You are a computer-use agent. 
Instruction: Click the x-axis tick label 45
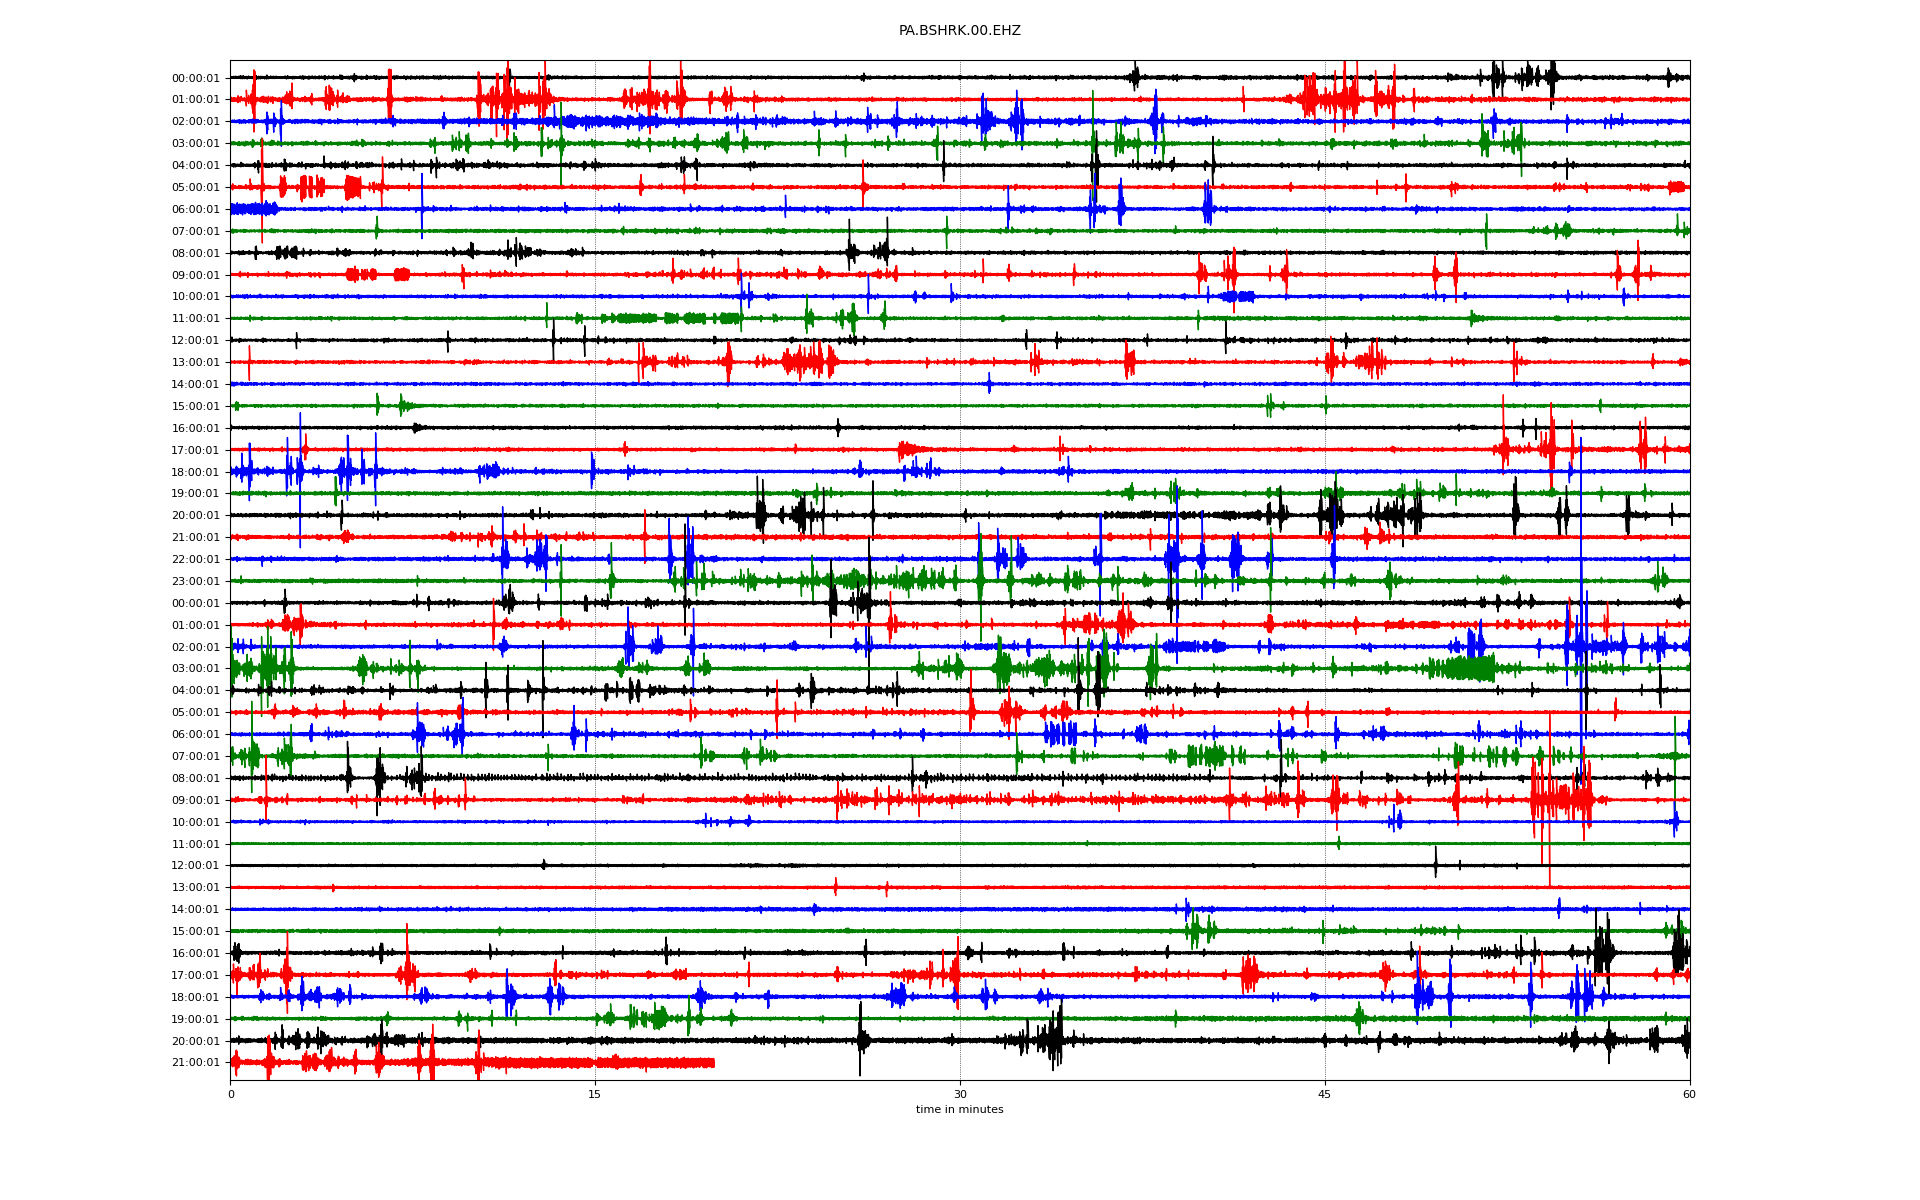(1325, 1094)
